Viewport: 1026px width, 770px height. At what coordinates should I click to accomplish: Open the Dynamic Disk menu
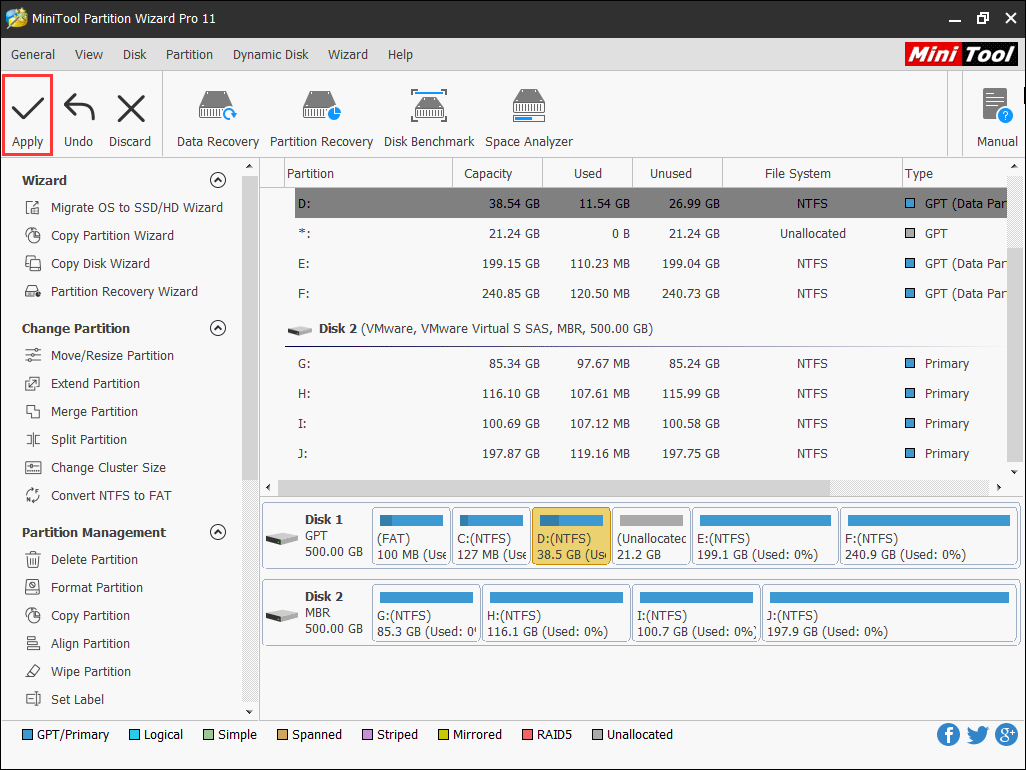click(x=270, y=55)
